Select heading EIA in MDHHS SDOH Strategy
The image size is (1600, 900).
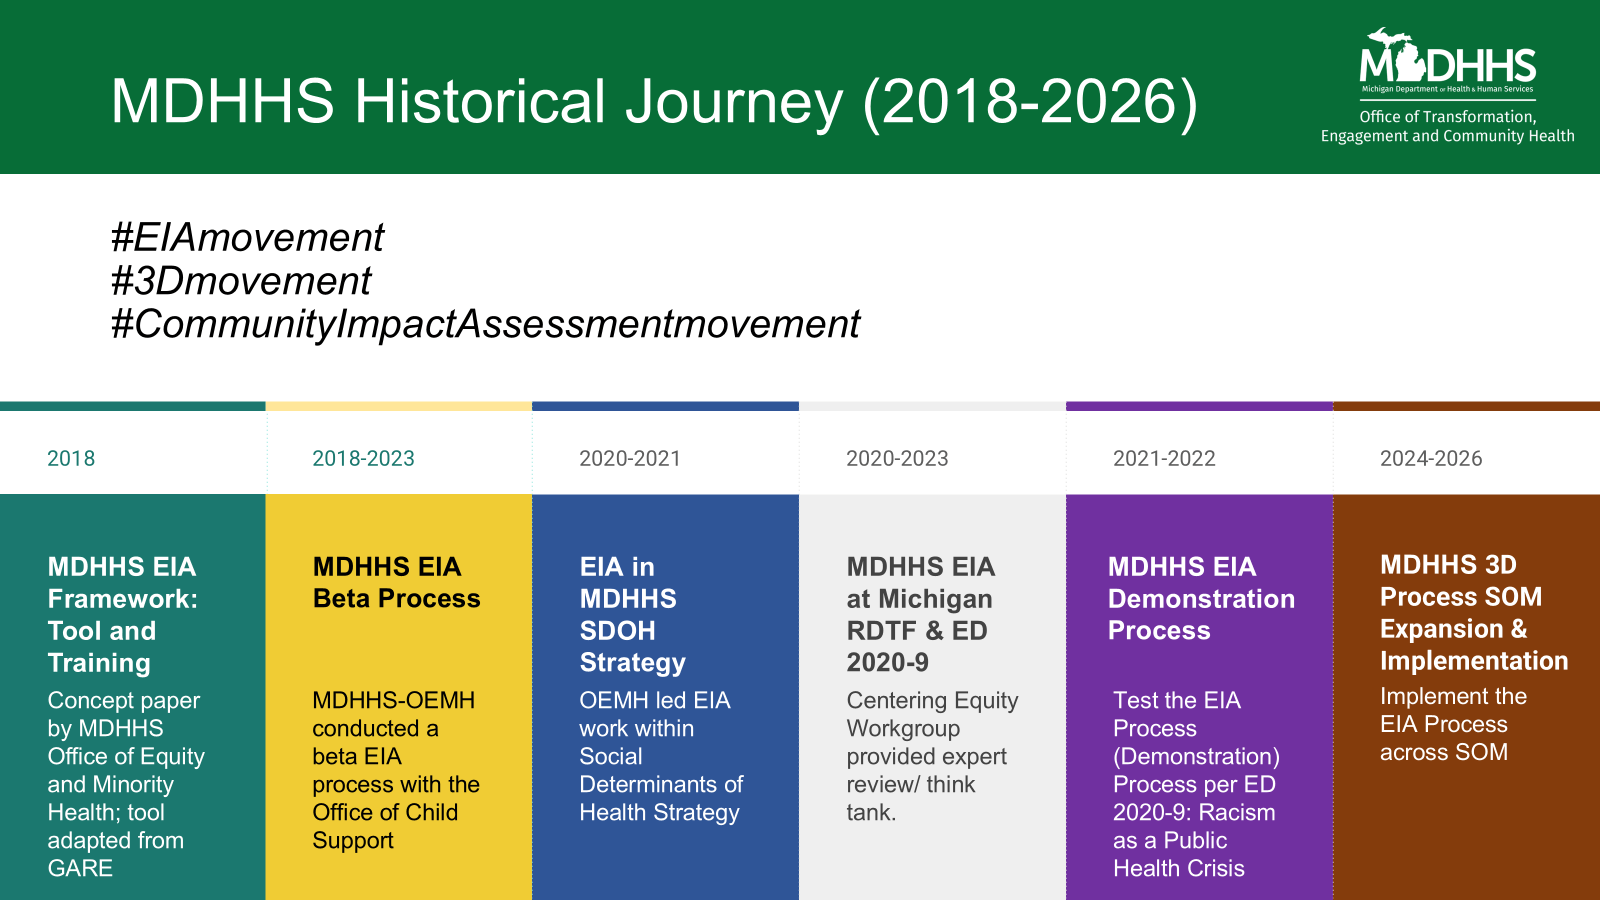632,615
